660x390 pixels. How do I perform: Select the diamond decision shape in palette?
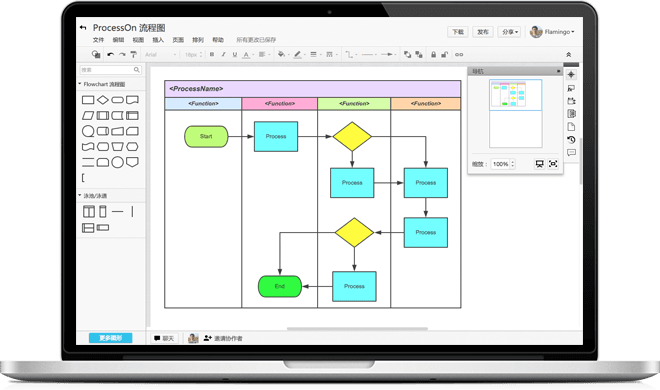(103, 100)
